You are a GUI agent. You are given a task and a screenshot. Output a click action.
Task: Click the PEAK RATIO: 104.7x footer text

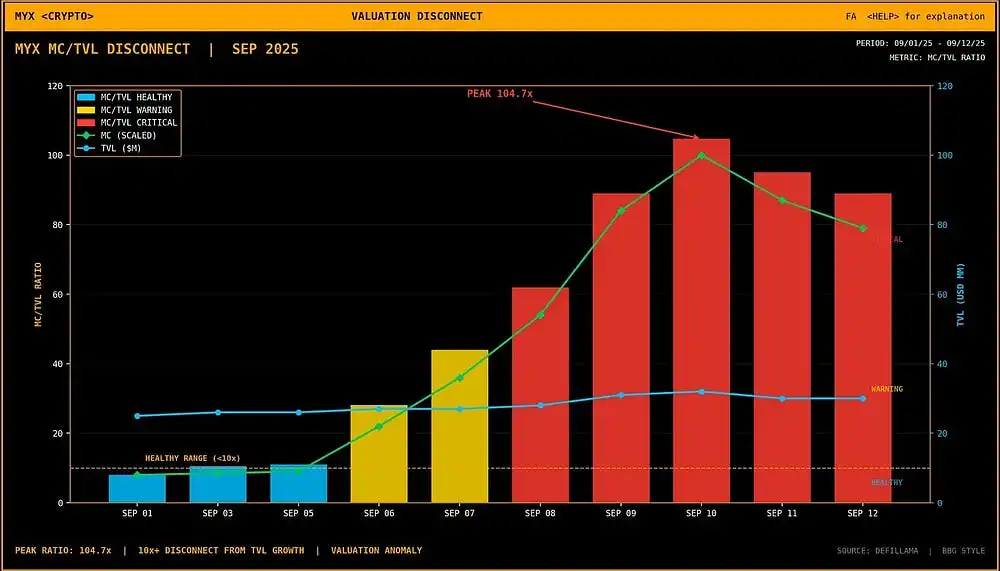click(x=63, y=550)
